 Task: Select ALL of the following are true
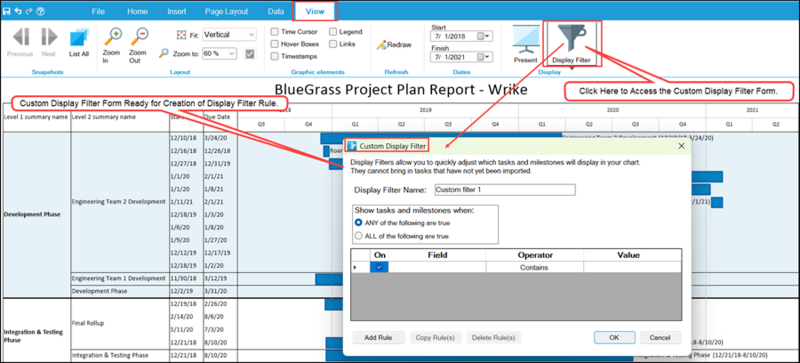coord(359,236)
